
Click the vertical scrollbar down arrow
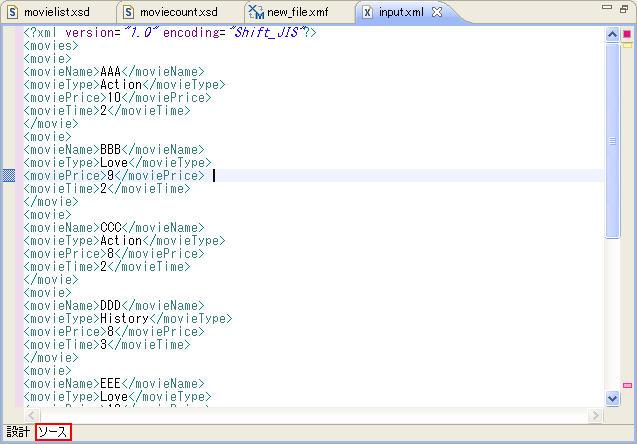click(613, 398)
